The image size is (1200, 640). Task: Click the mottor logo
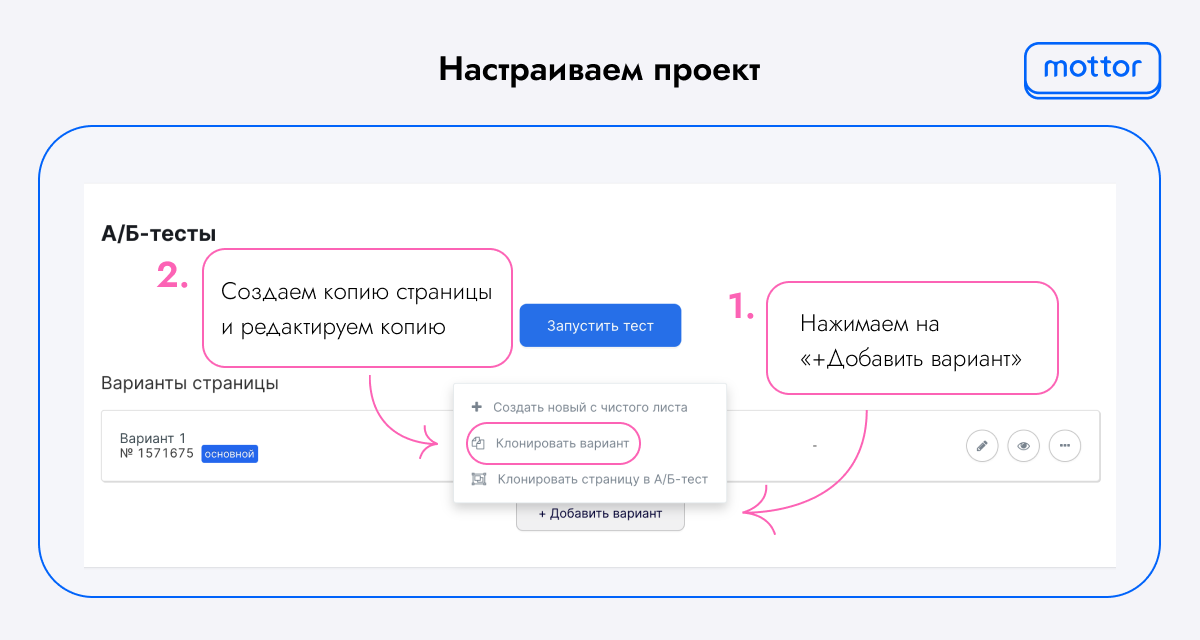tap(1092, 69)
